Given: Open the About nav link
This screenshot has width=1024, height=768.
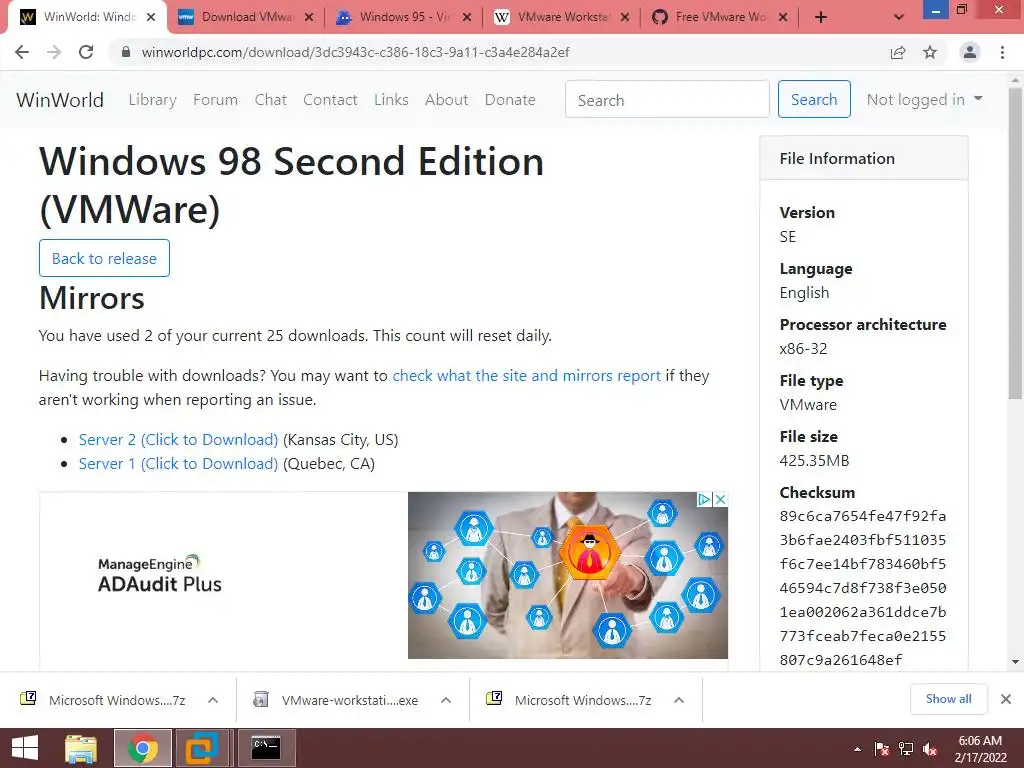Looking at the screenshot, I should coord(446,100).
